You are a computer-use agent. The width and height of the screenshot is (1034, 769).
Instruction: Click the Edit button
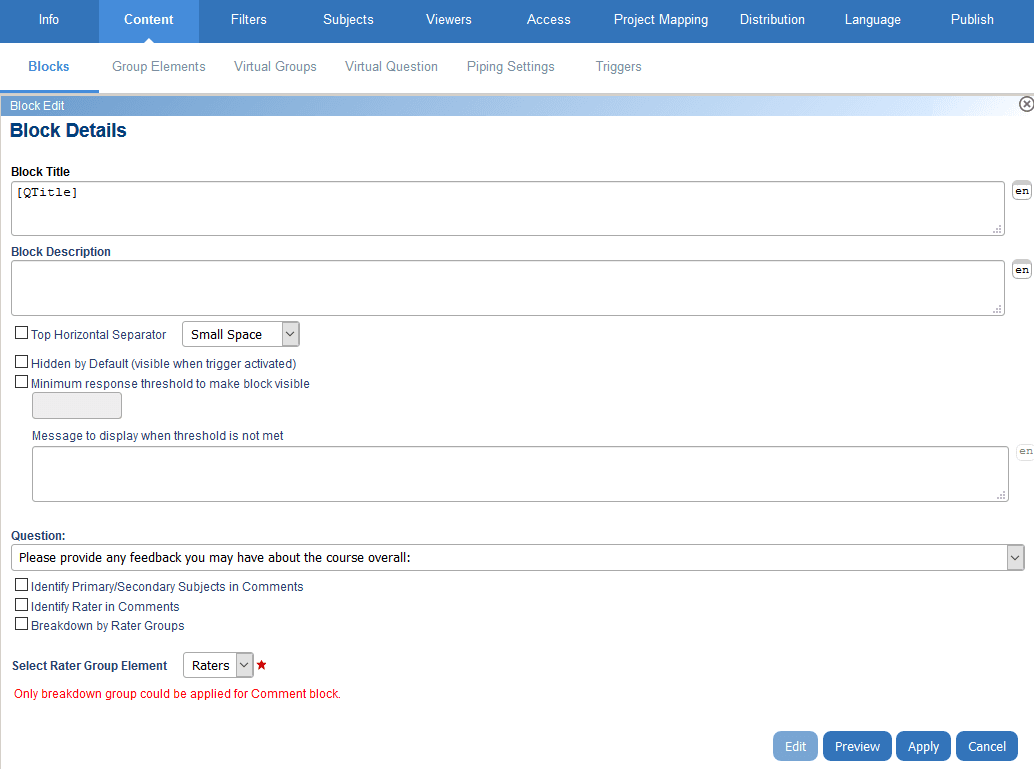[795, 746]
